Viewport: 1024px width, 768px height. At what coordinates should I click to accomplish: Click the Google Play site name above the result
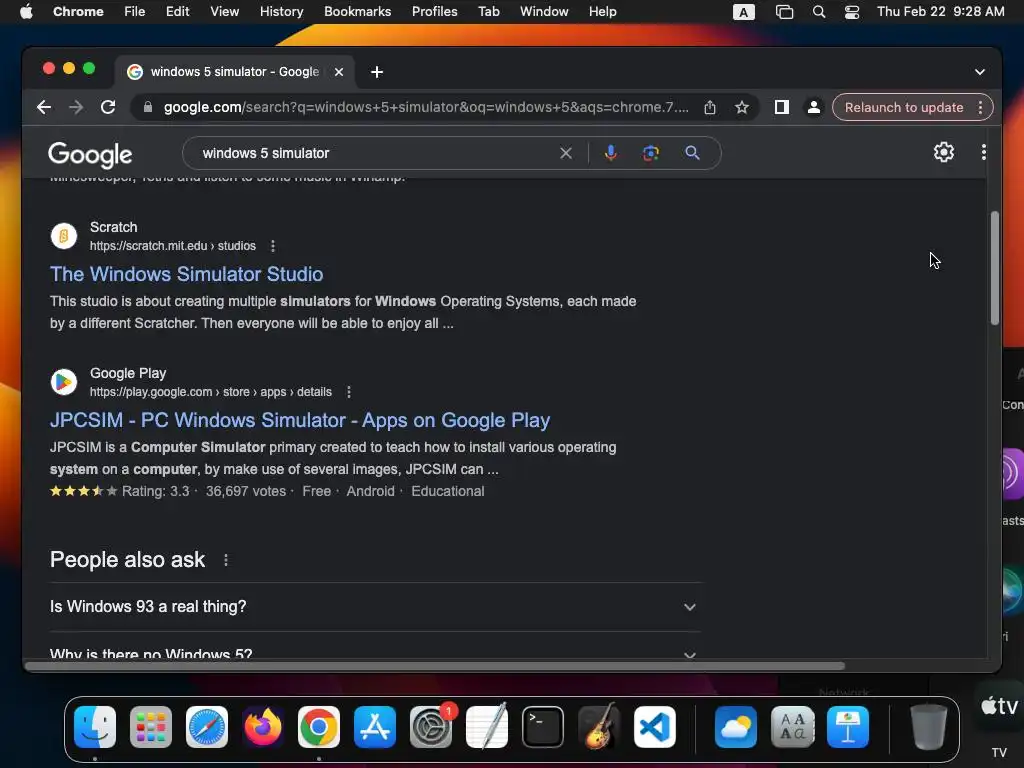128,373
